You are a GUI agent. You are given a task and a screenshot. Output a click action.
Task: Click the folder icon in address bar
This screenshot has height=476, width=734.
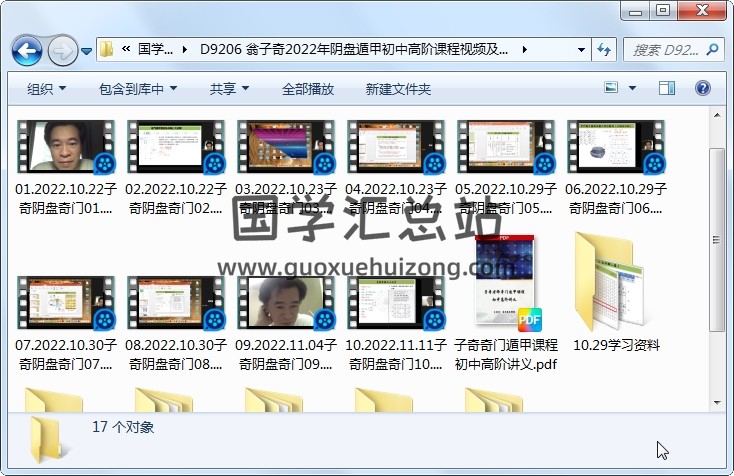[106, 49]
